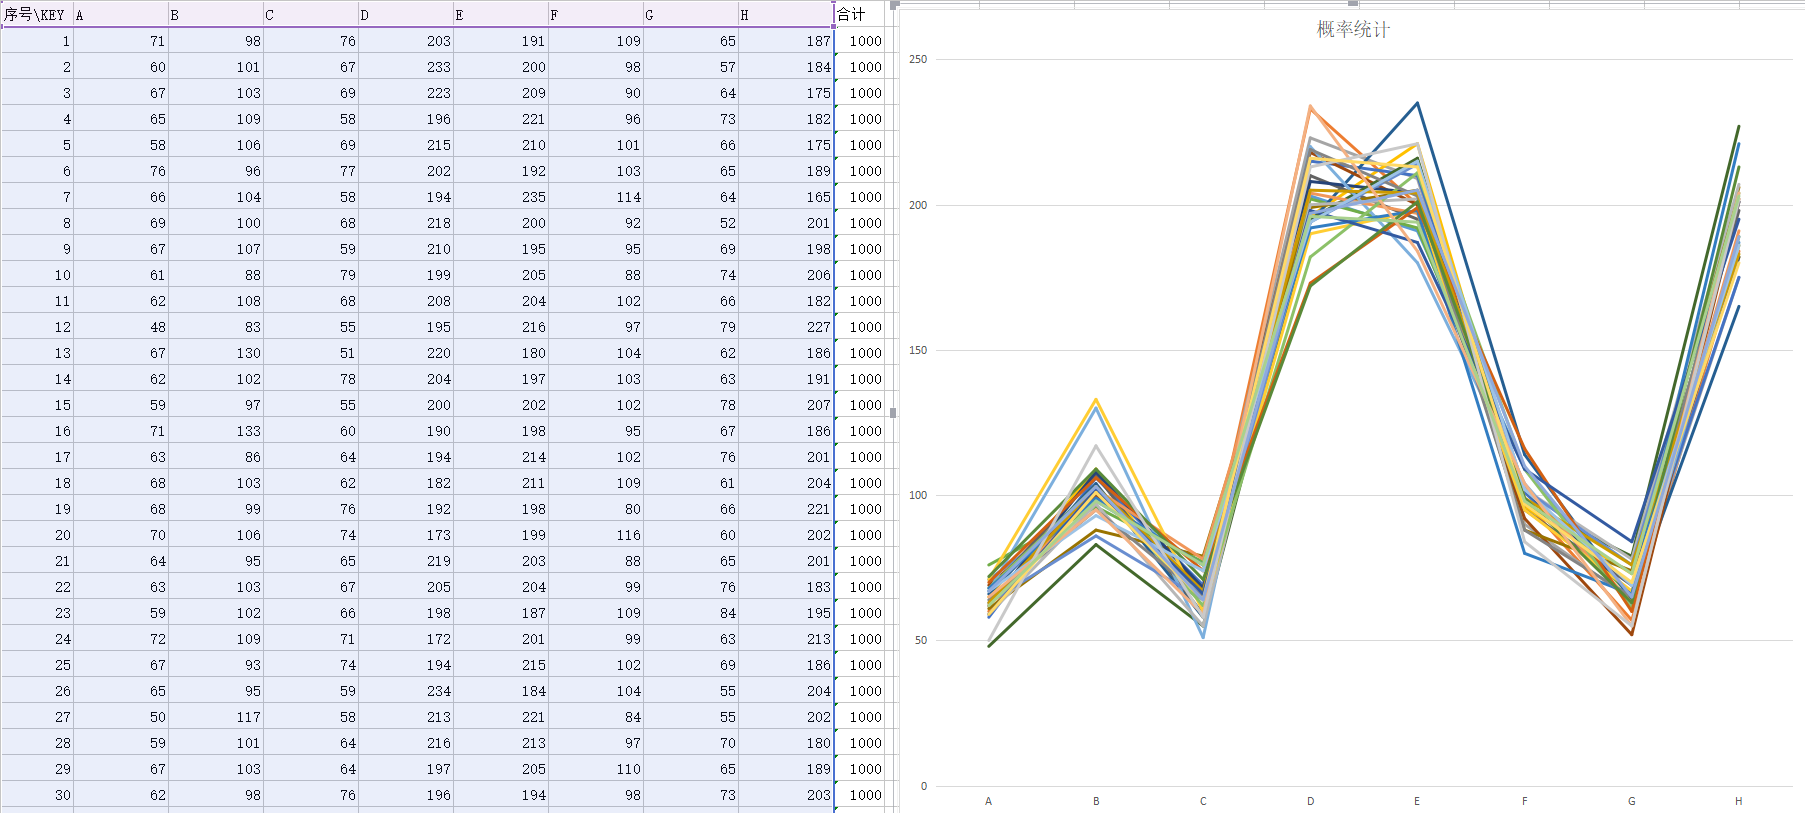
Task: Click table header cell D
Action: (x=405, y=14)
